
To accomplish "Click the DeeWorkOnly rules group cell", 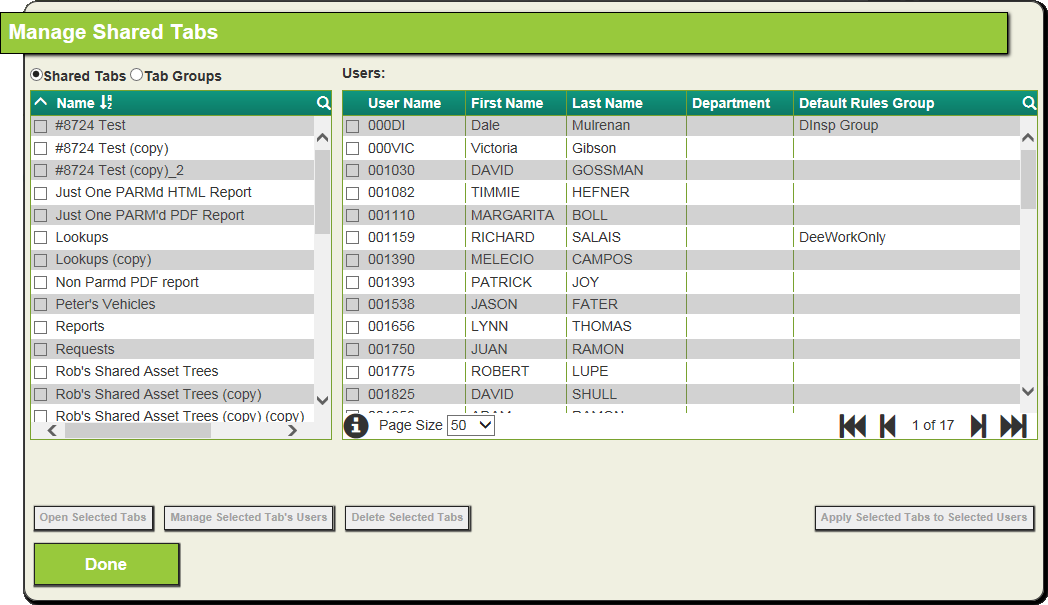I will tap(842, 237).
